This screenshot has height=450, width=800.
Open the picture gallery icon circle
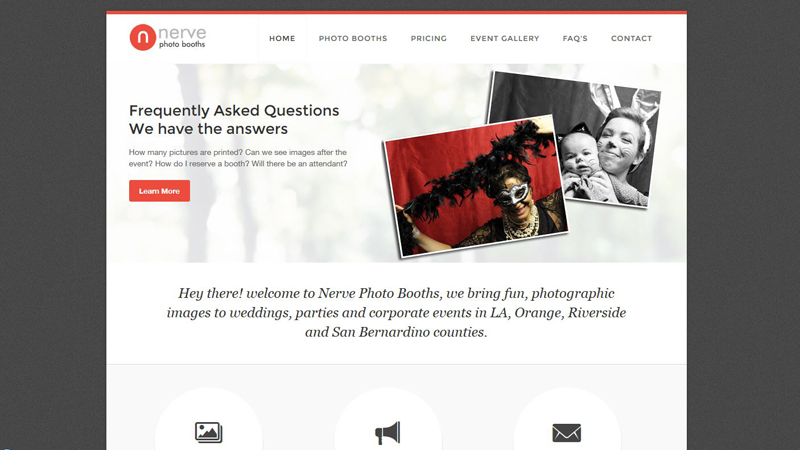pos(209,418)
